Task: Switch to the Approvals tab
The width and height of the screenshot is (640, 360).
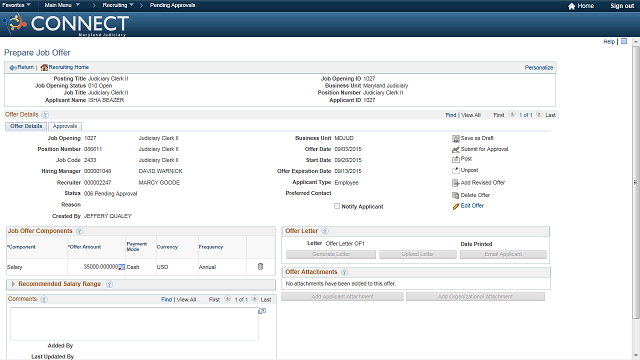Action: tap(65, 126)
